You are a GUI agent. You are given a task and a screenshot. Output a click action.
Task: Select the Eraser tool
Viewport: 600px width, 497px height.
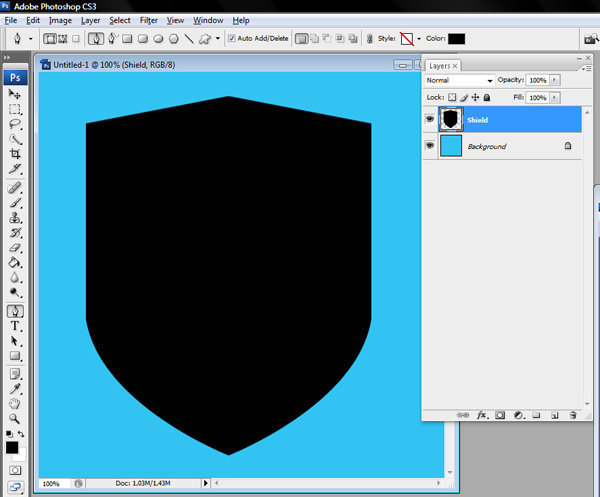[15, 248]
